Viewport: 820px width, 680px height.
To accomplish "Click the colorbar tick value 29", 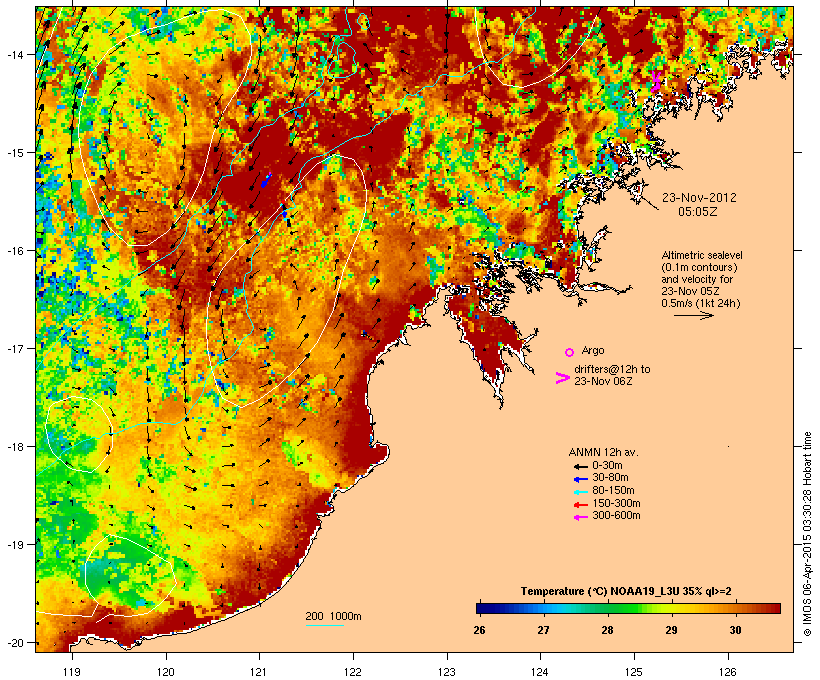I will click(x=671, y=630).
